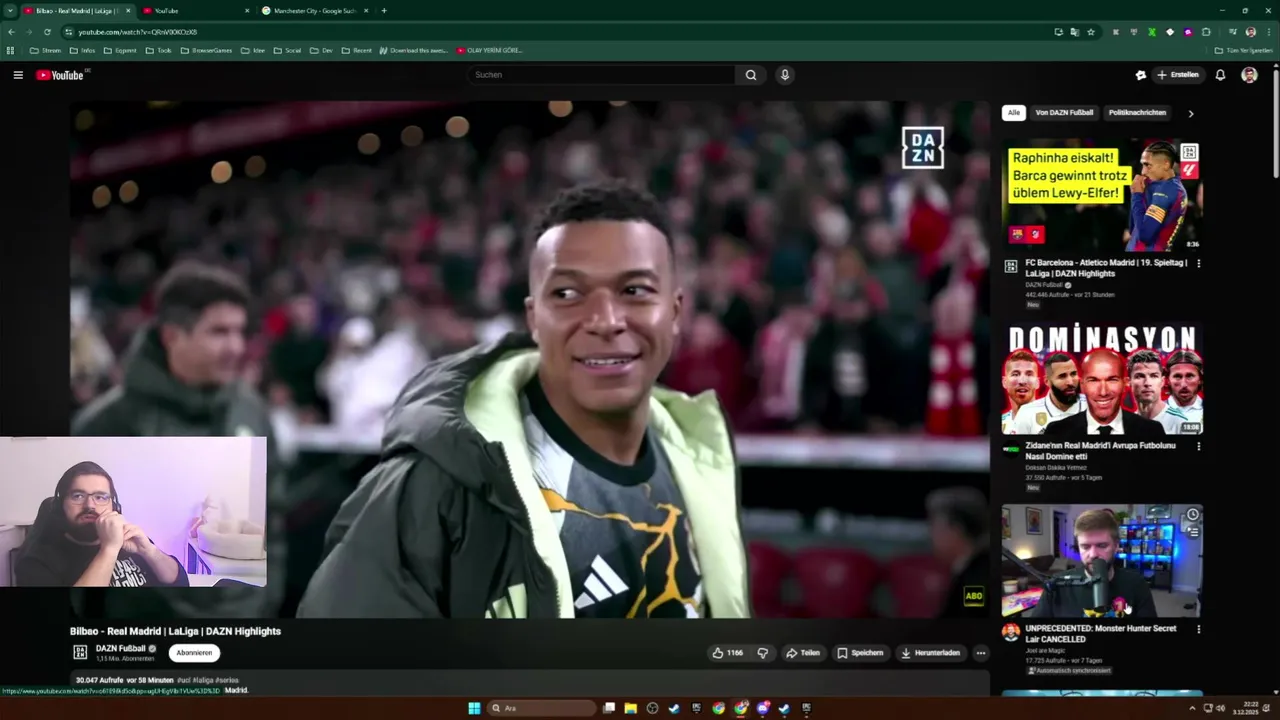Open the Monster Hunter Secret Lair thumbnail
This screenshot has height=720, width=1280.
[1102, 561]
